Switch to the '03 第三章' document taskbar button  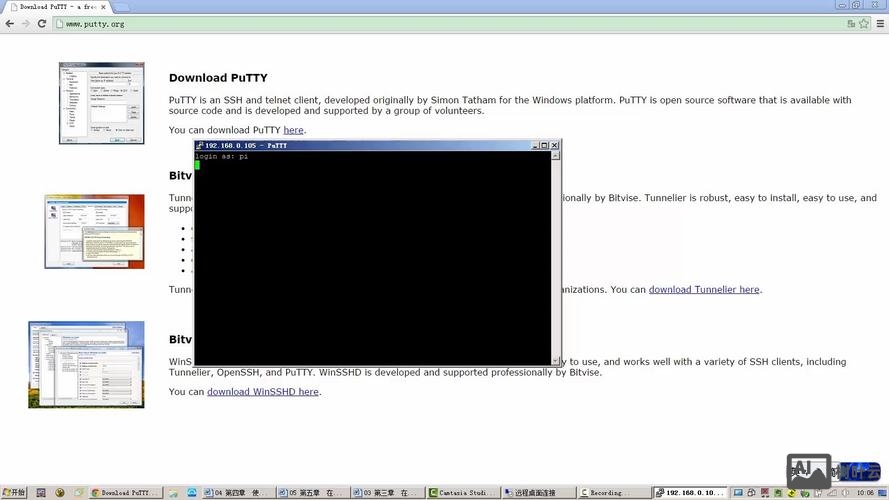tap(387, 493)
